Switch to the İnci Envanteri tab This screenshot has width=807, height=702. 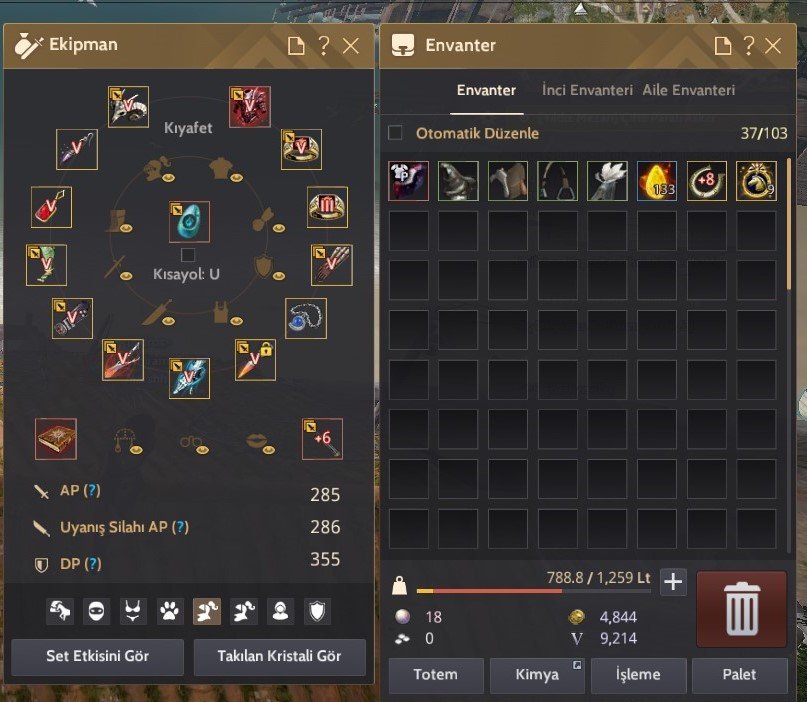pyautogui.click(x=587, y=90)
